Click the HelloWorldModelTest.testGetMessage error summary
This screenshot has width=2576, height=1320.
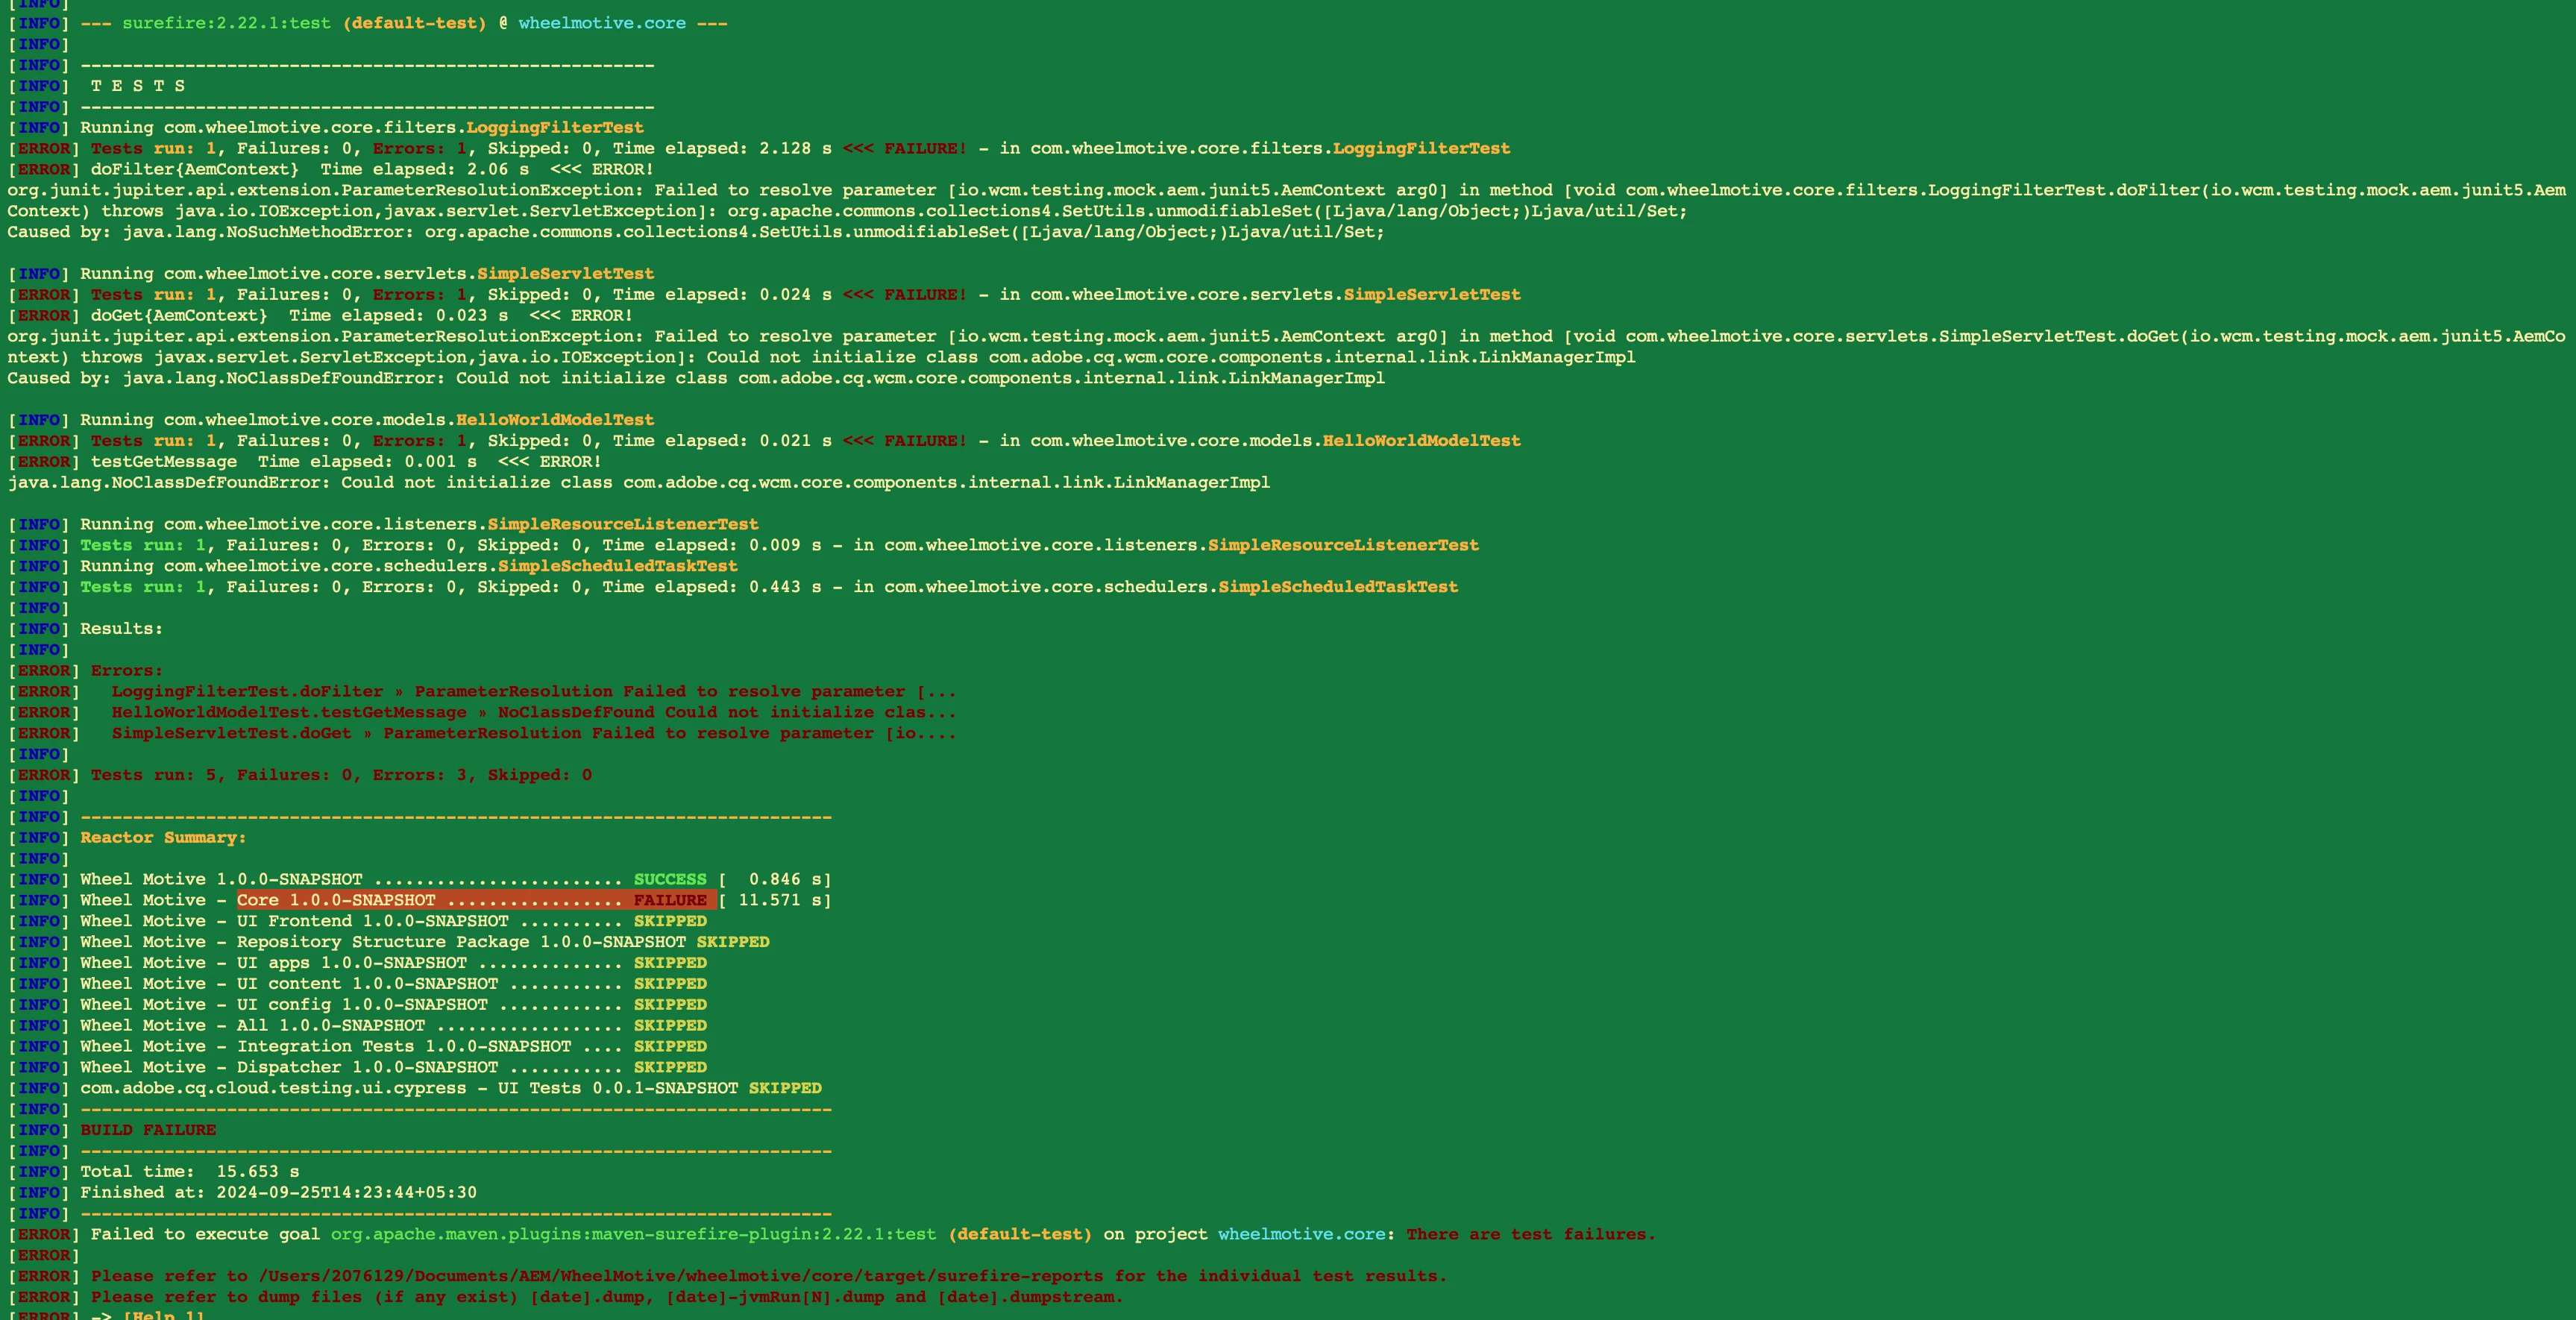(x=289, y=713)
